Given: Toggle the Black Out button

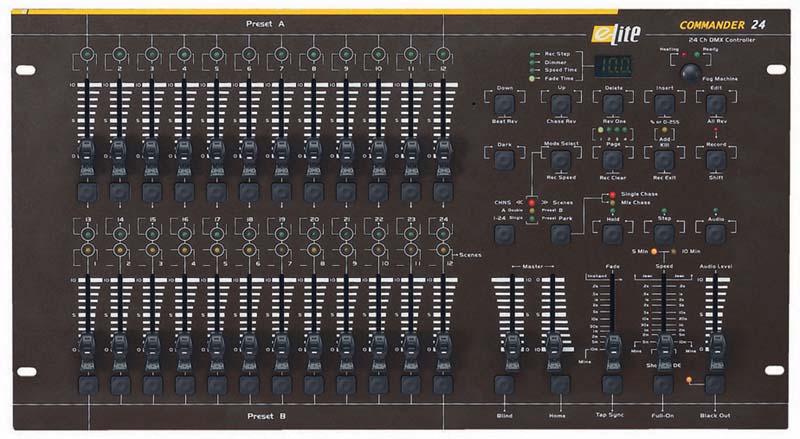Looking at the screenshot, I should tap(715, 385).
